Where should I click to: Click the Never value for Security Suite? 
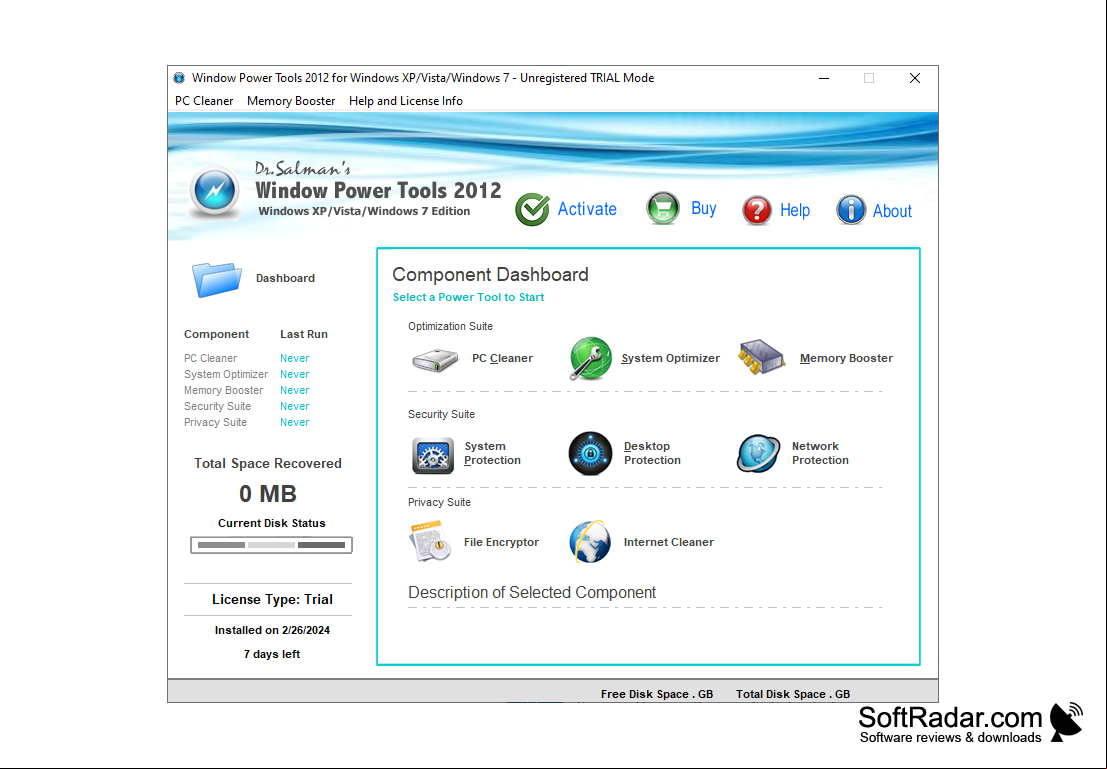[294, 407]
